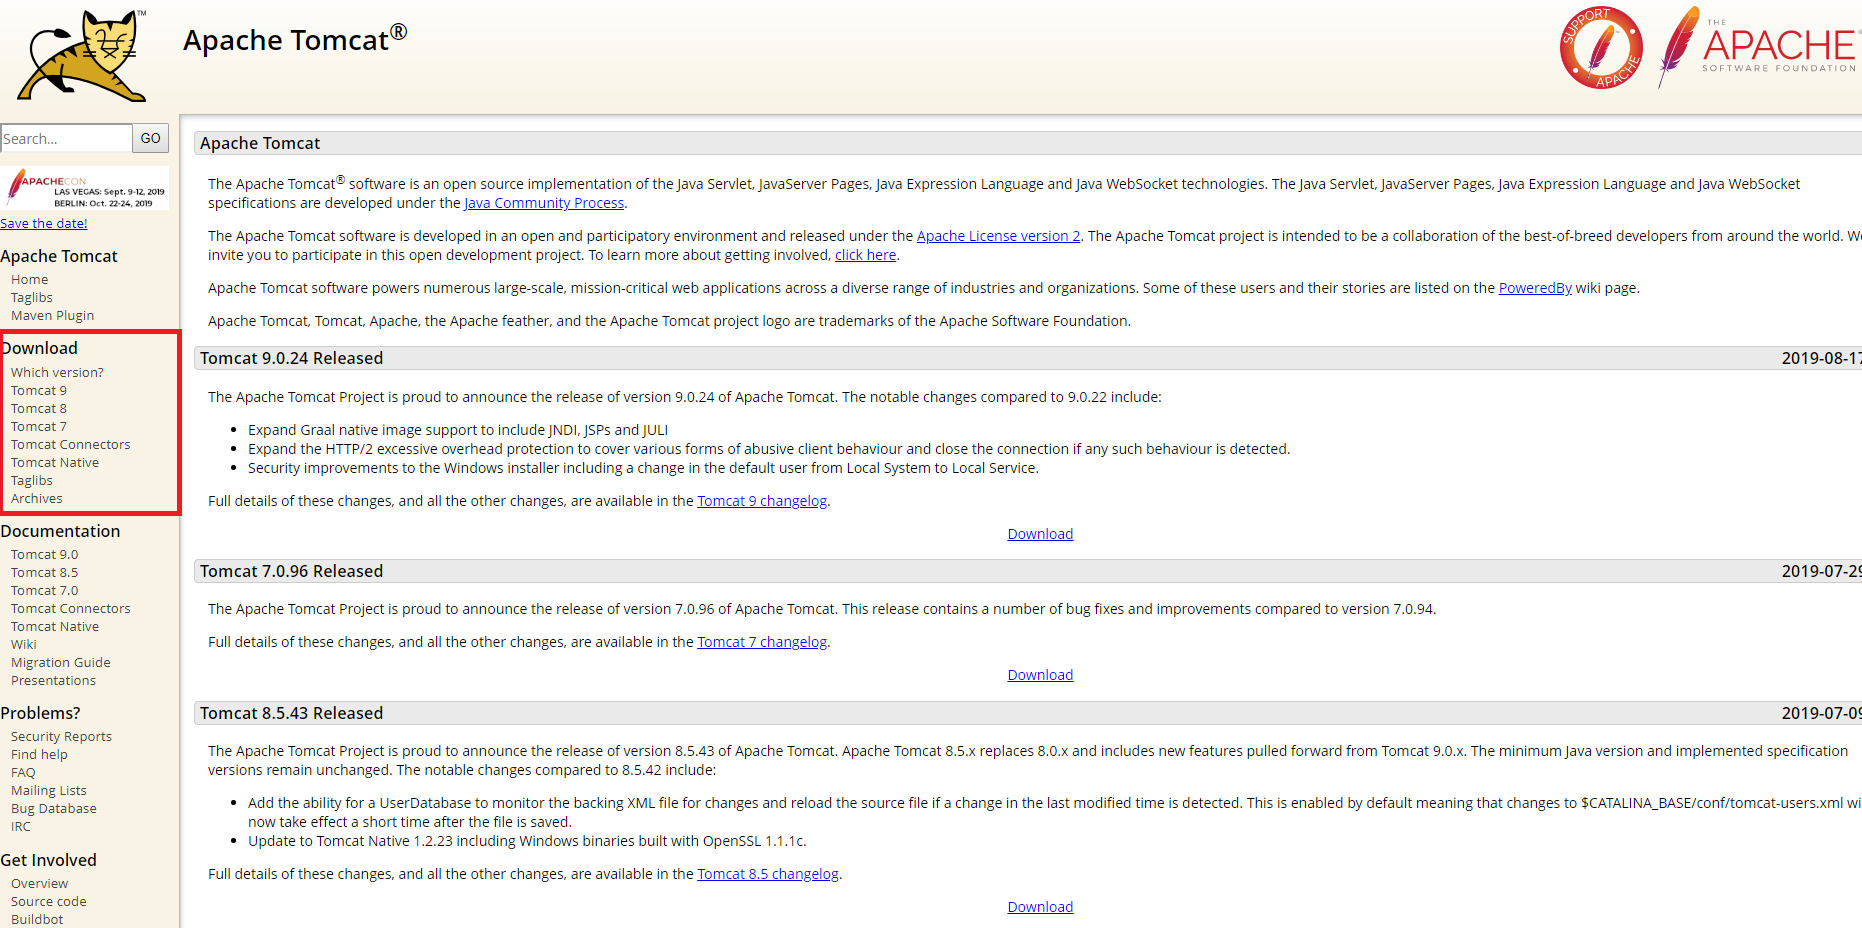The width and height of the screenshot is (1862, 928).
Task: Open Tomcat Connectors under Download
Action: (70, 444)
